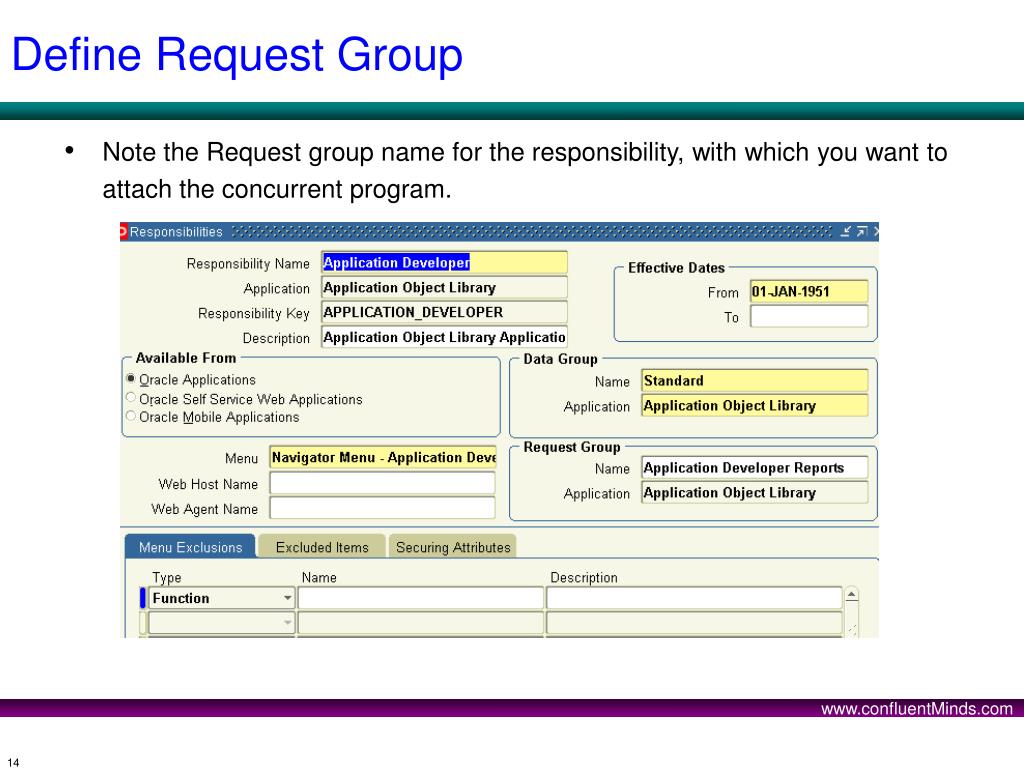The height and width of the screenshot is (768, 1024).
Task: Click the Effective Dates From field
Action: [809, 291]
